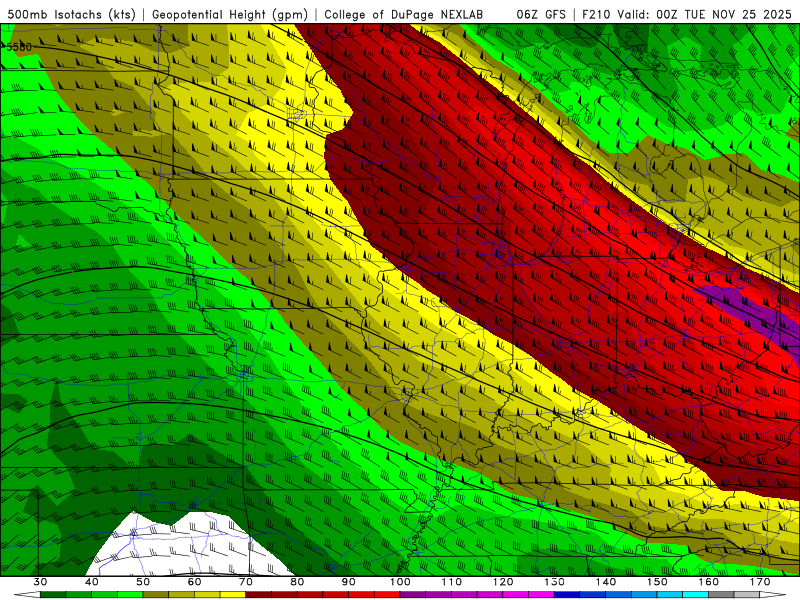
Task: Click the 5580 height contour label
Action: (19, 47)
